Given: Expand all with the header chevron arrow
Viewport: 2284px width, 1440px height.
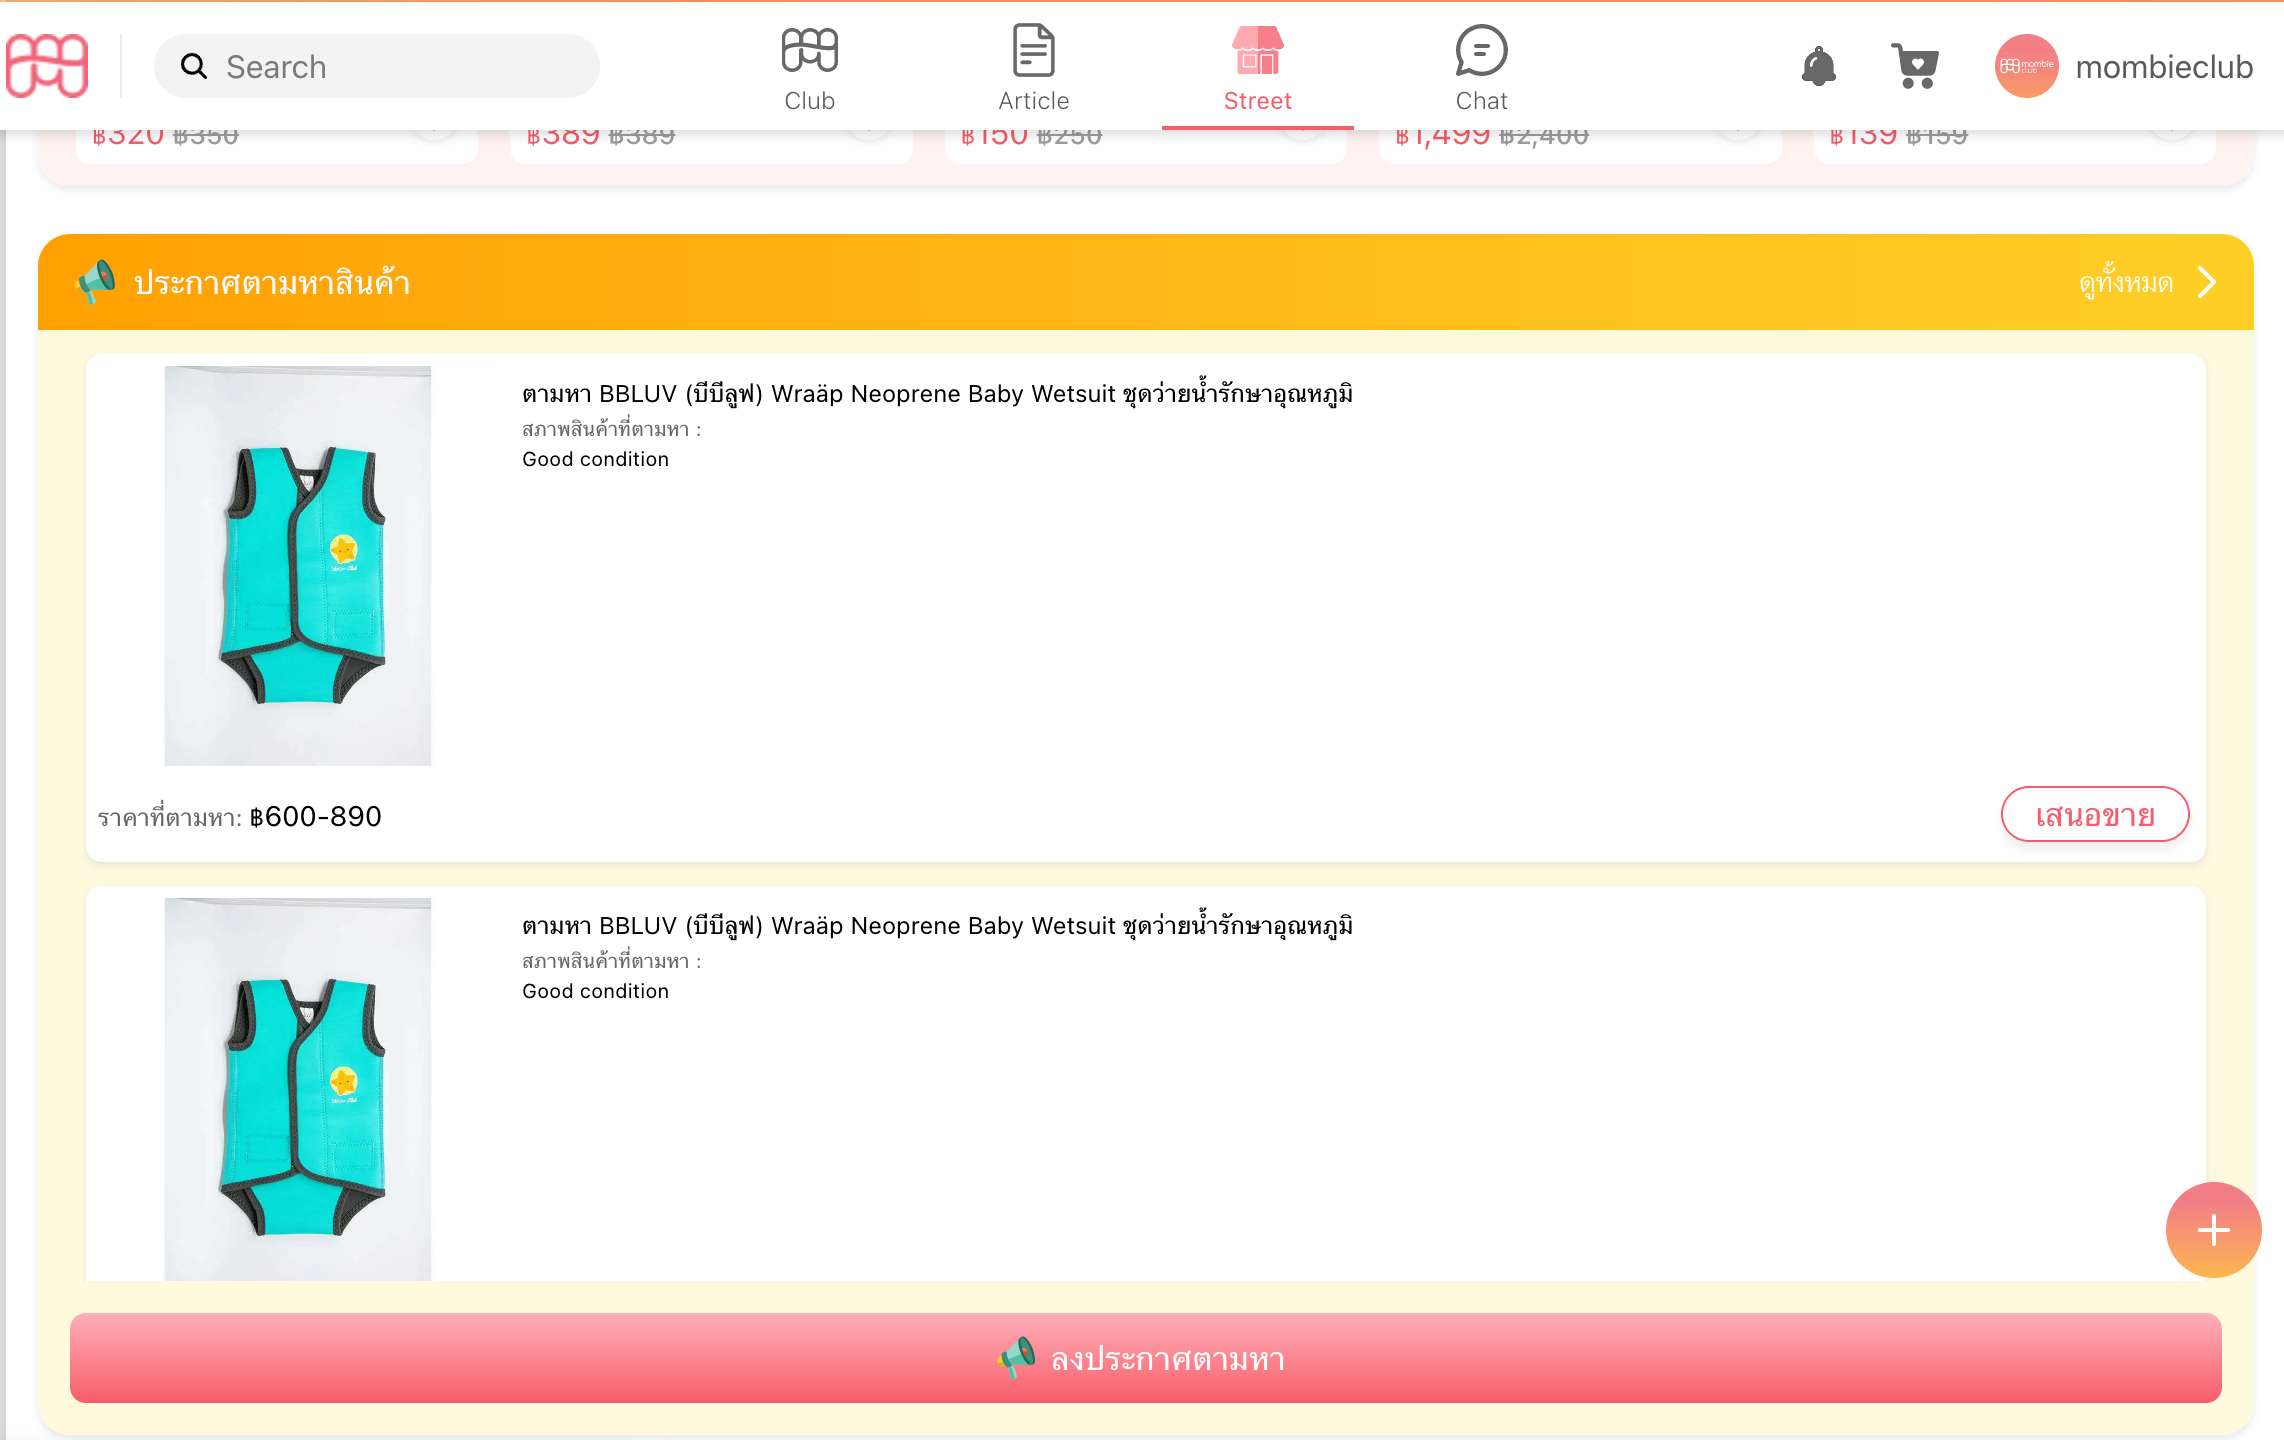Looking at the screenshot, I should pyautogui.click(x=2207, y=283).
